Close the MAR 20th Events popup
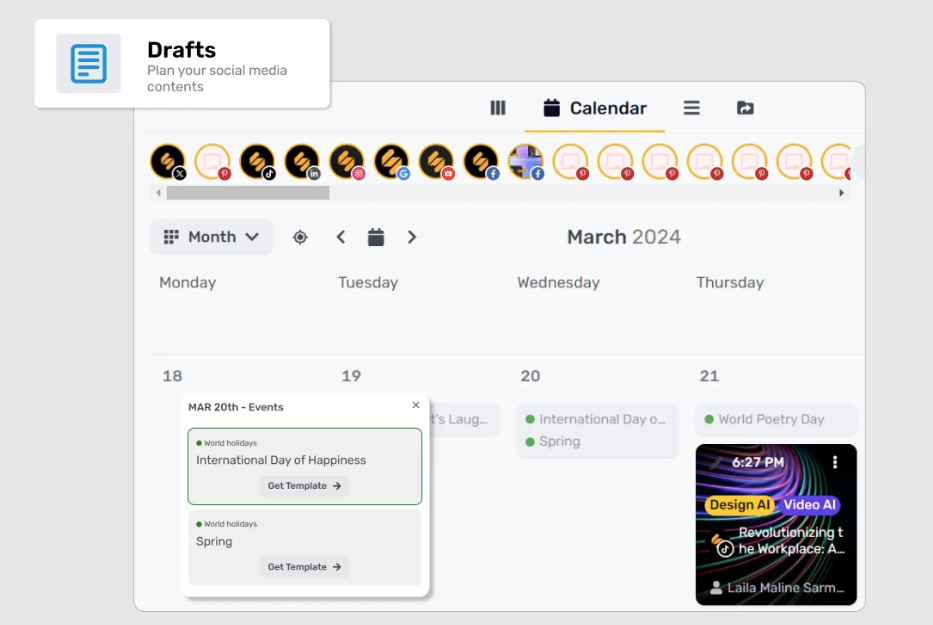Image resolution: width=933 pixels, height=625 pixels. point(416,405)
